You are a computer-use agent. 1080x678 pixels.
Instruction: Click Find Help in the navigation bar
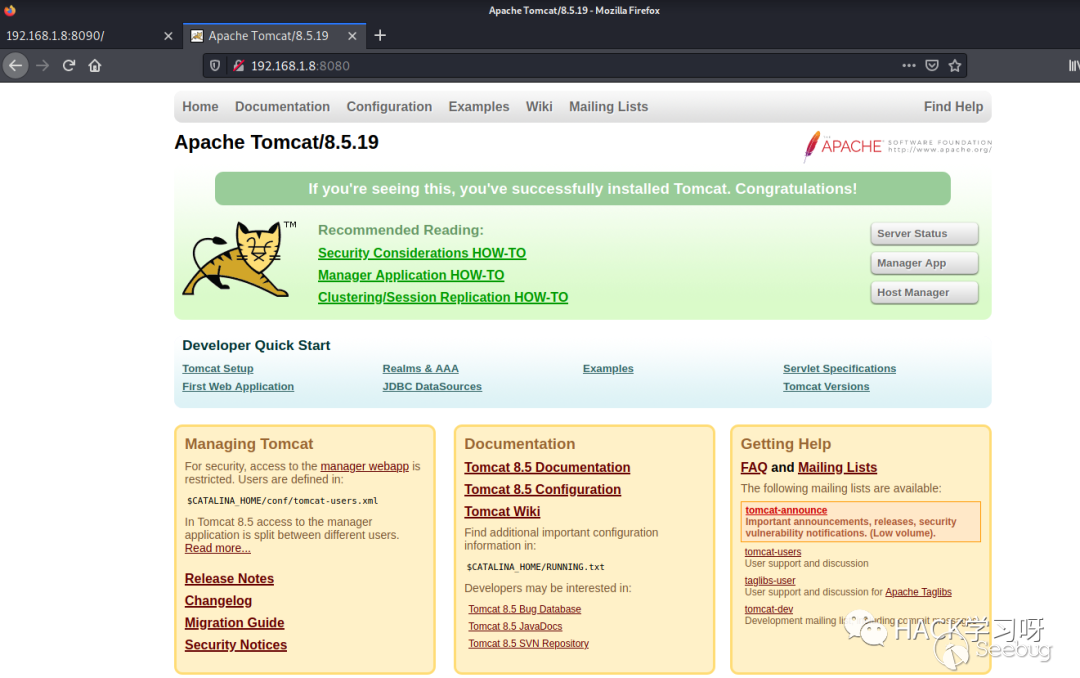[953, 107]
